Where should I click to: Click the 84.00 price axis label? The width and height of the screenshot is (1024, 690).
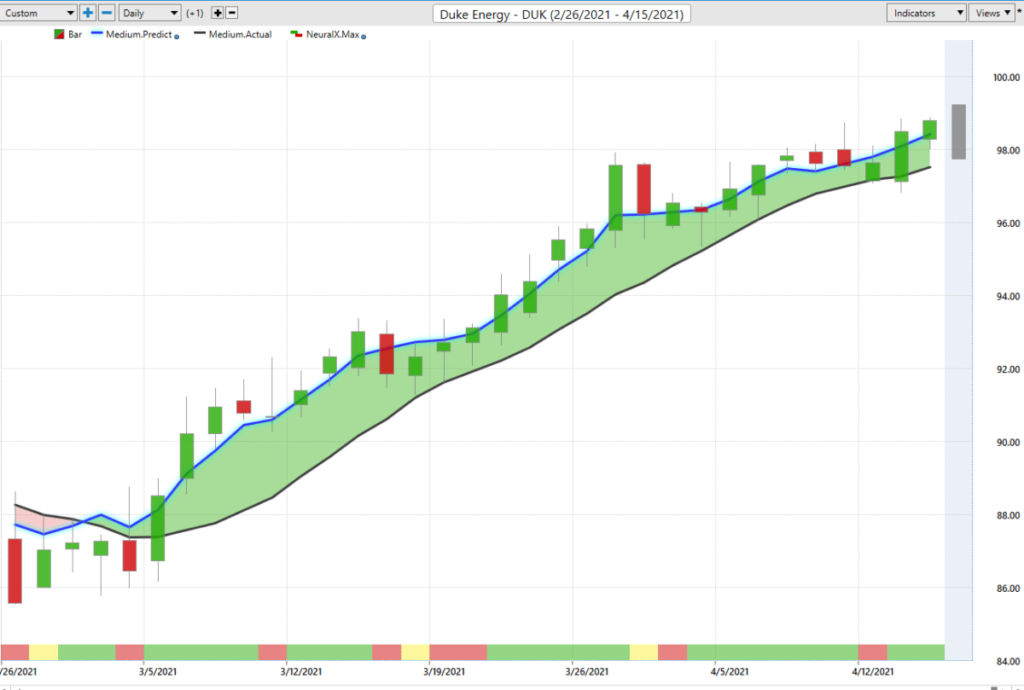coord(1006,661)
